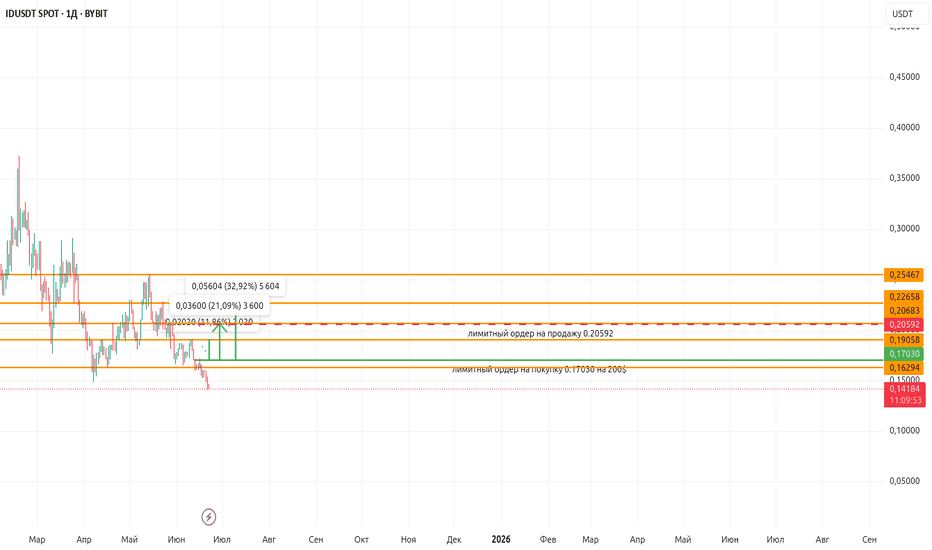Click the 0,45000 price axis tick
The height and width of the screenshot is (550, 932).
904,77
